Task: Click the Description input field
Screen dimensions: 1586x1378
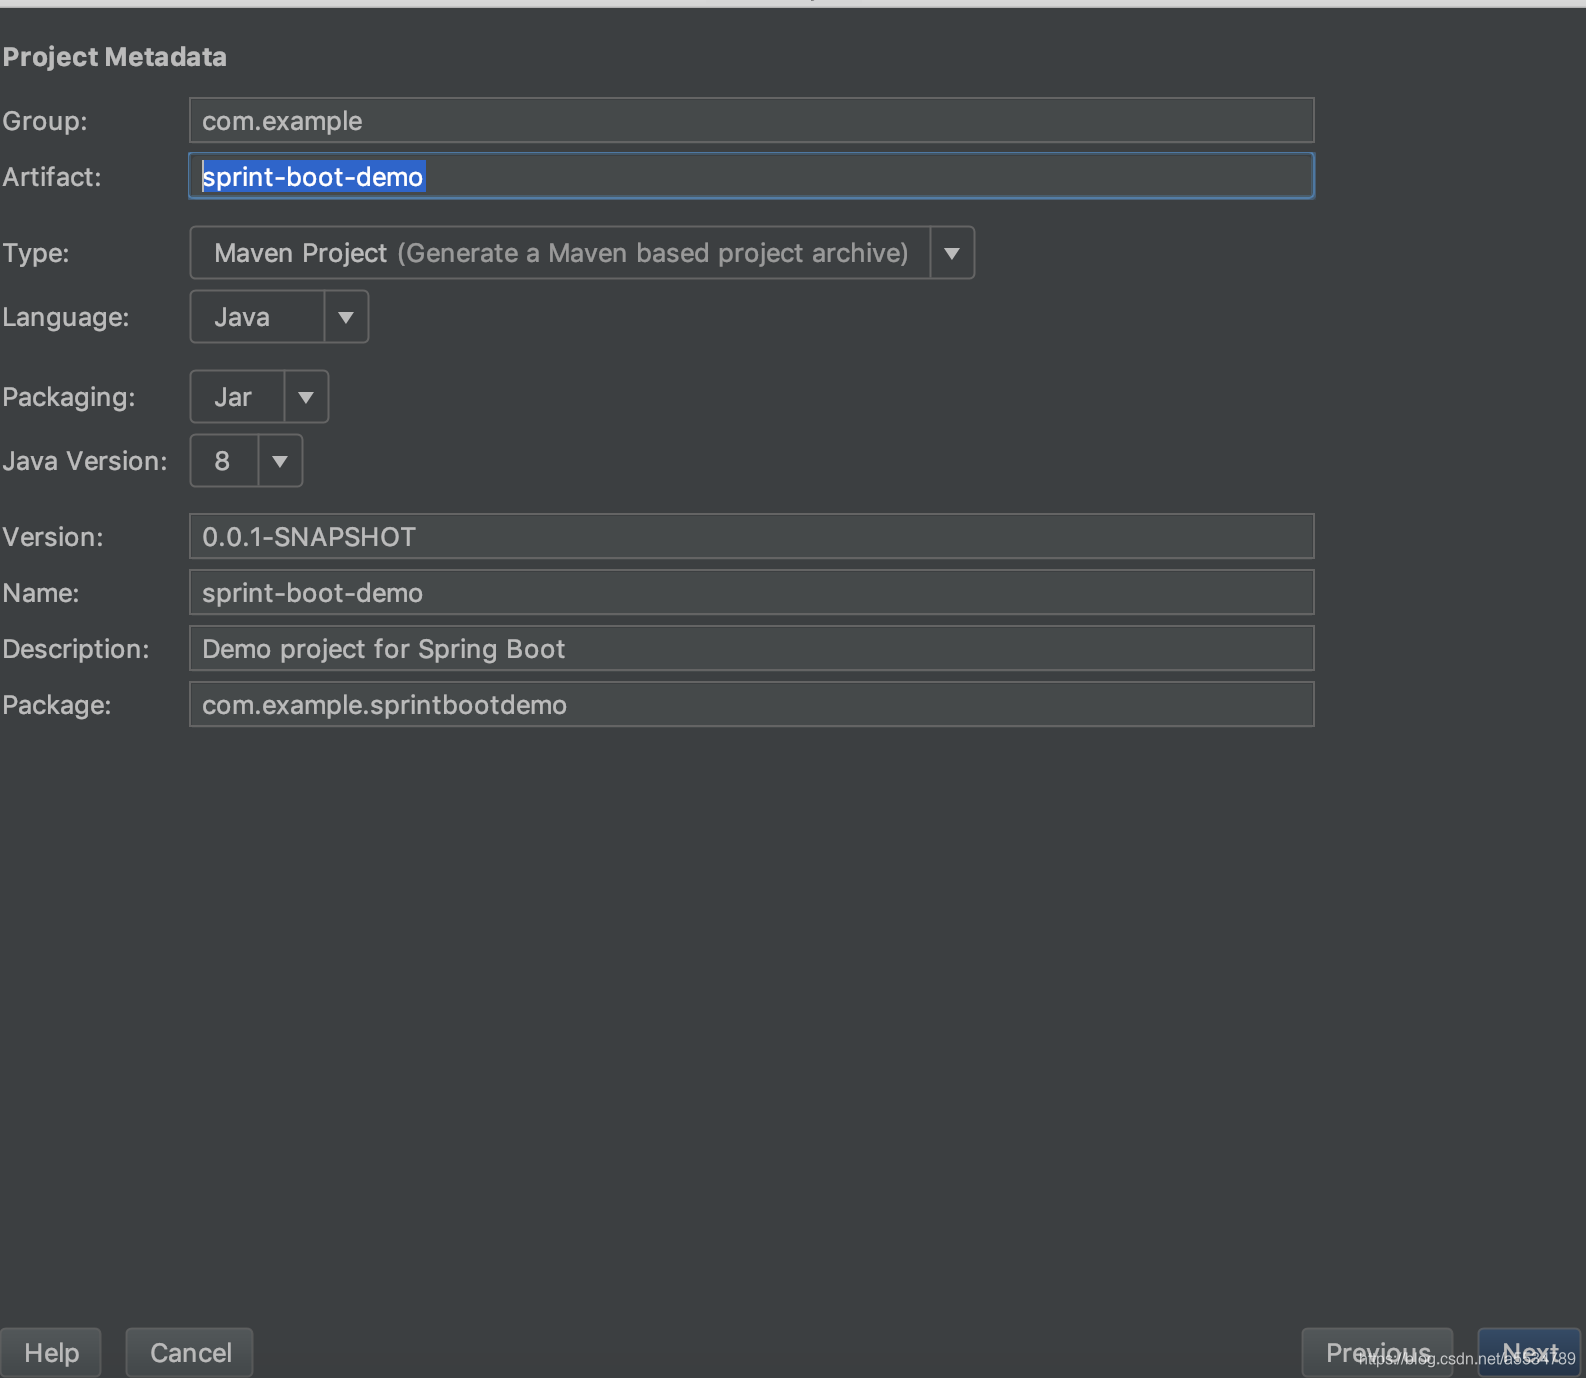Action: coord(751,648)
